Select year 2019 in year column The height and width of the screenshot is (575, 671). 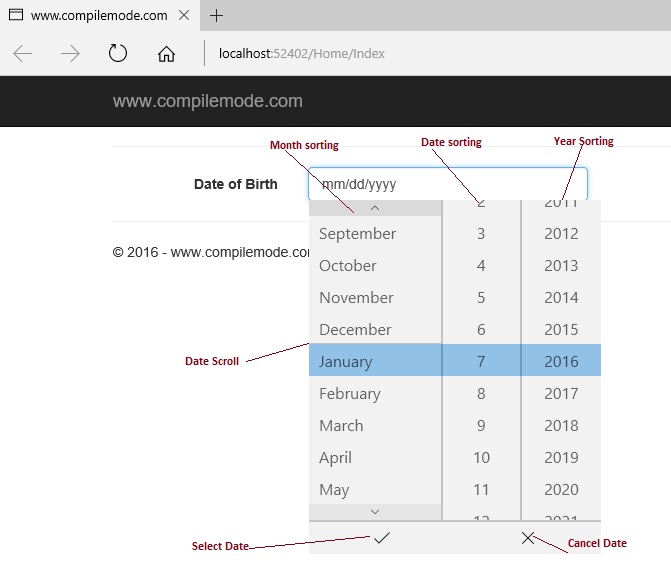pos(561,457)
